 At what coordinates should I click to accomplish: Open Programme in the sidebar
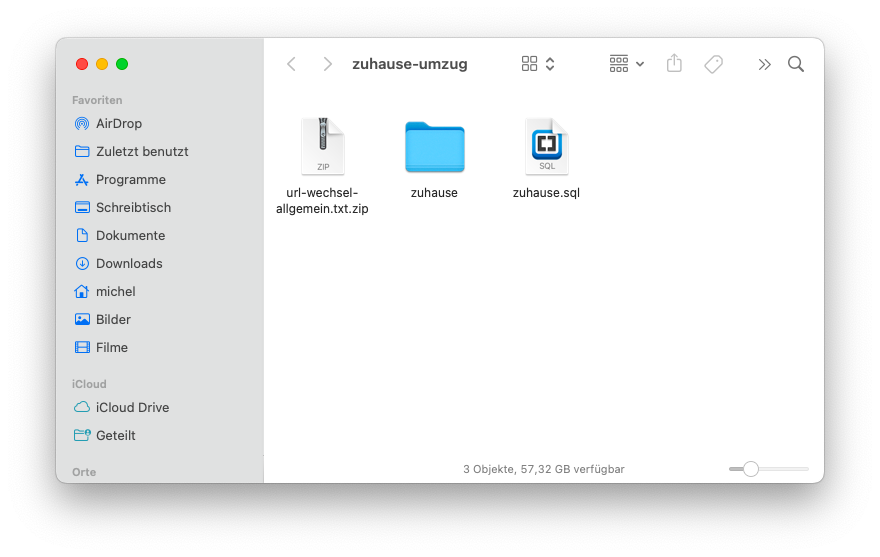pos(130,180)
